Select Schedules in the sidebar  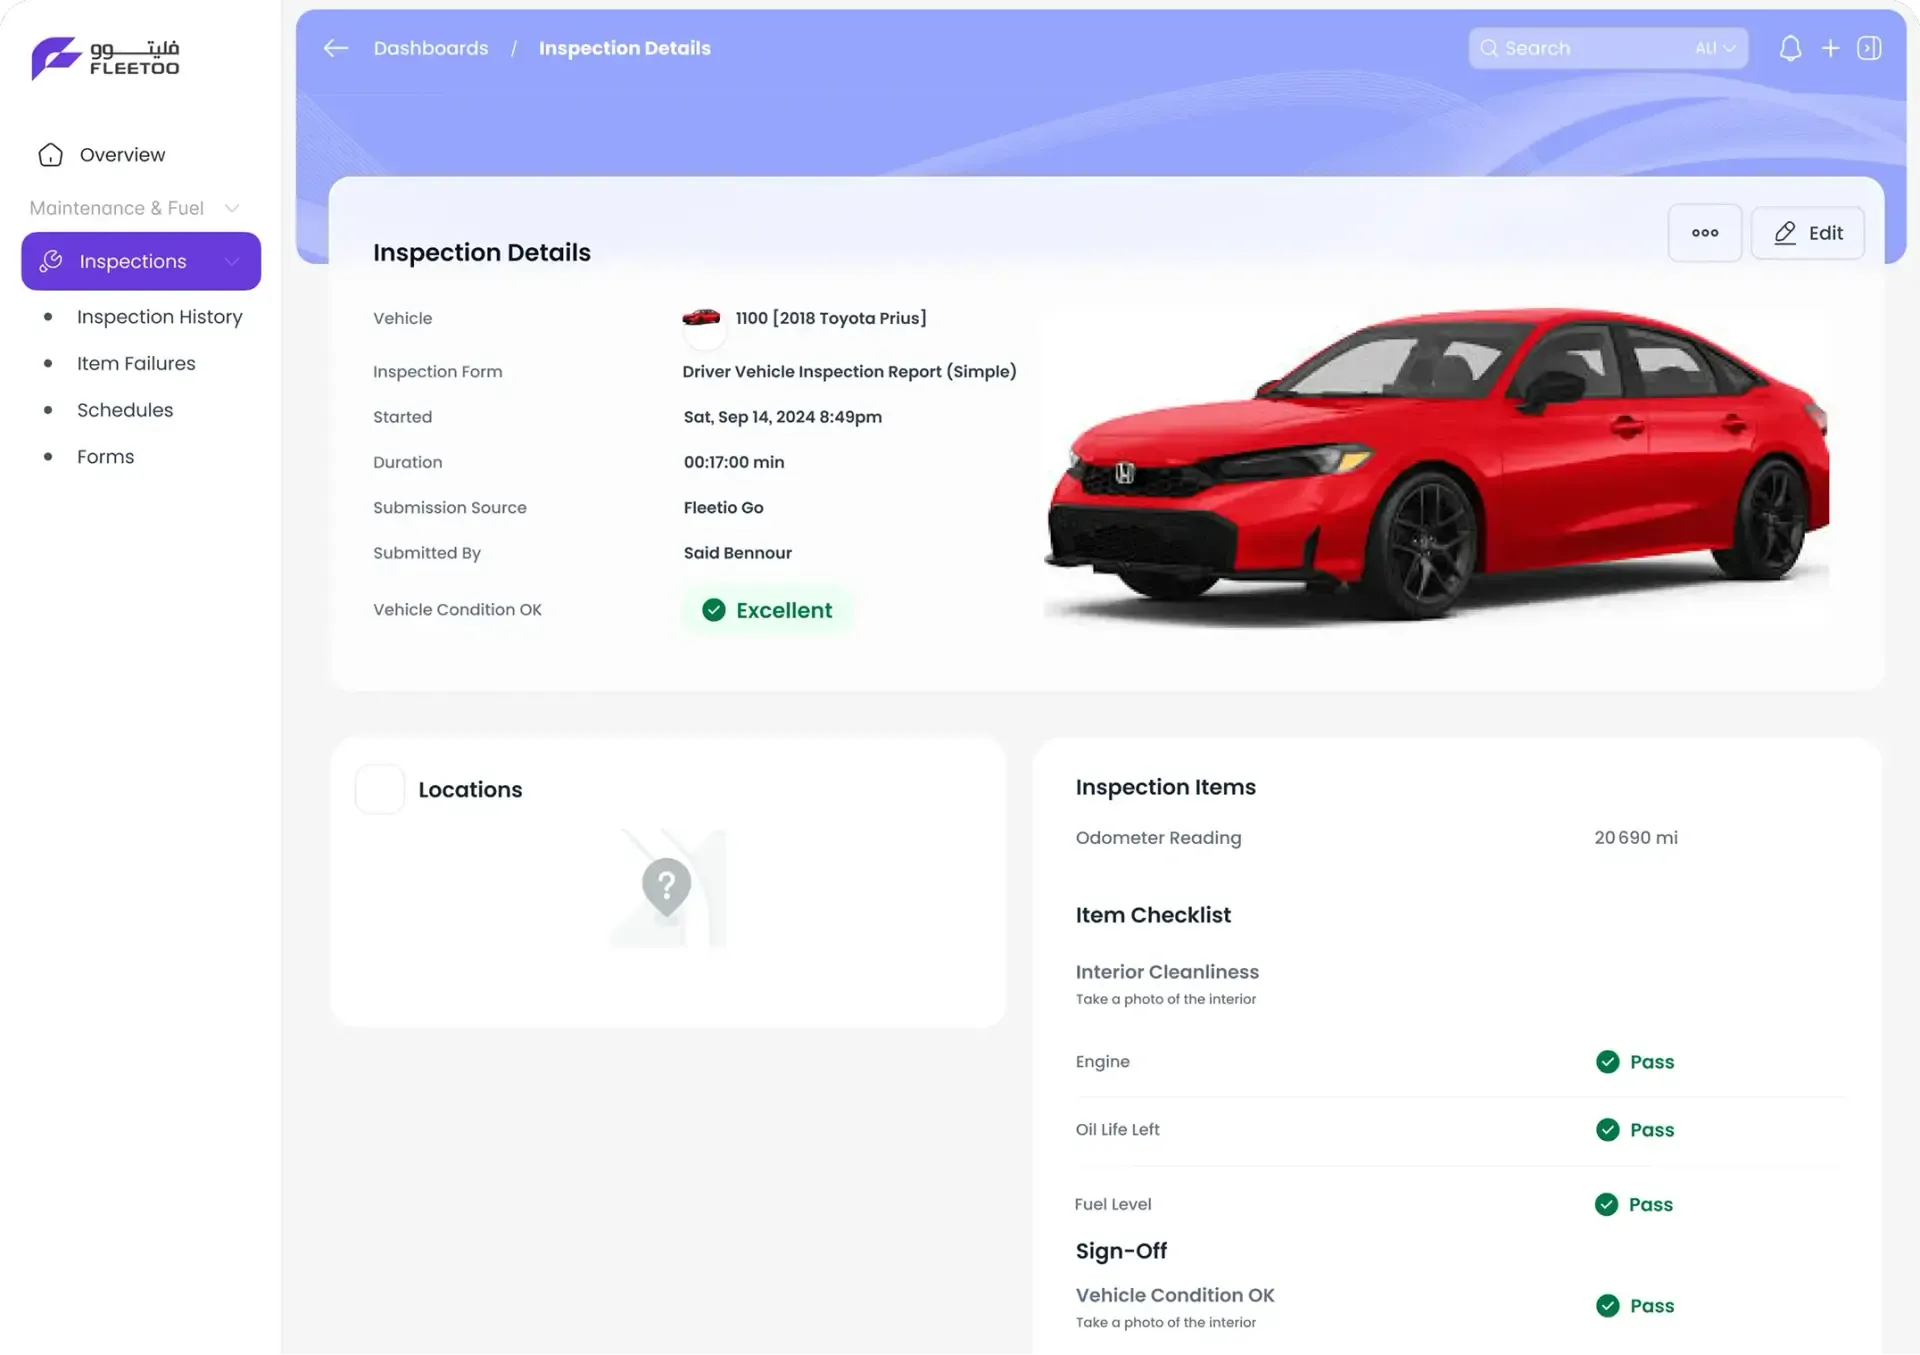[x=125, y=410]
